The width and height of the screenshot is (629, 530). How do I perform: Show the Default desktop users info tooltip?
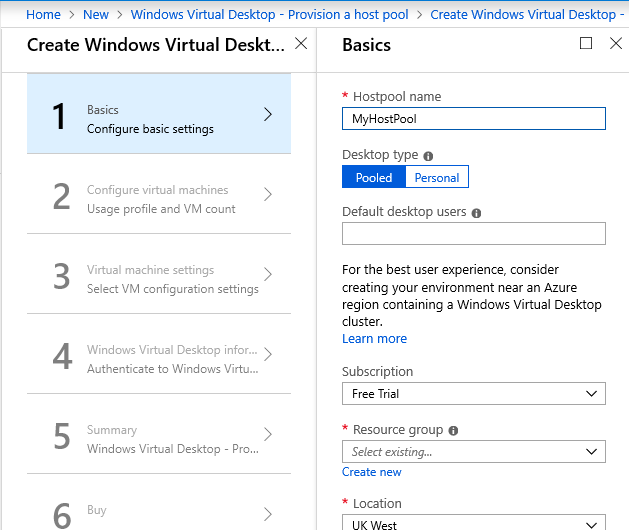pos(476,213)
